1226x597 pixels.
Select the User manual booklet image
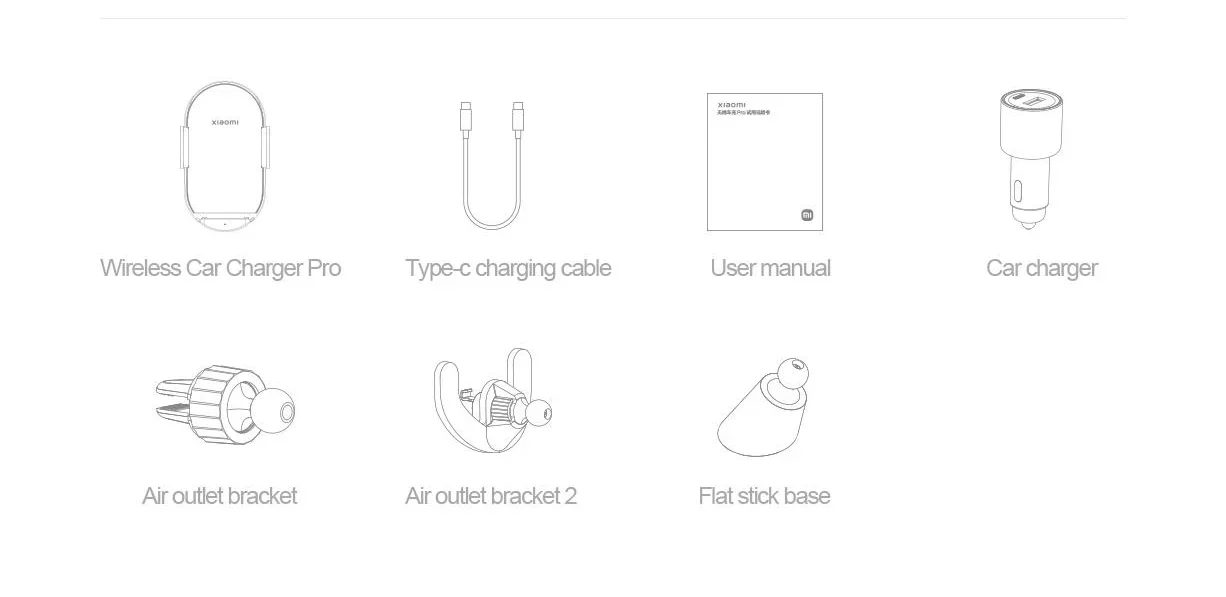[765, 162]
